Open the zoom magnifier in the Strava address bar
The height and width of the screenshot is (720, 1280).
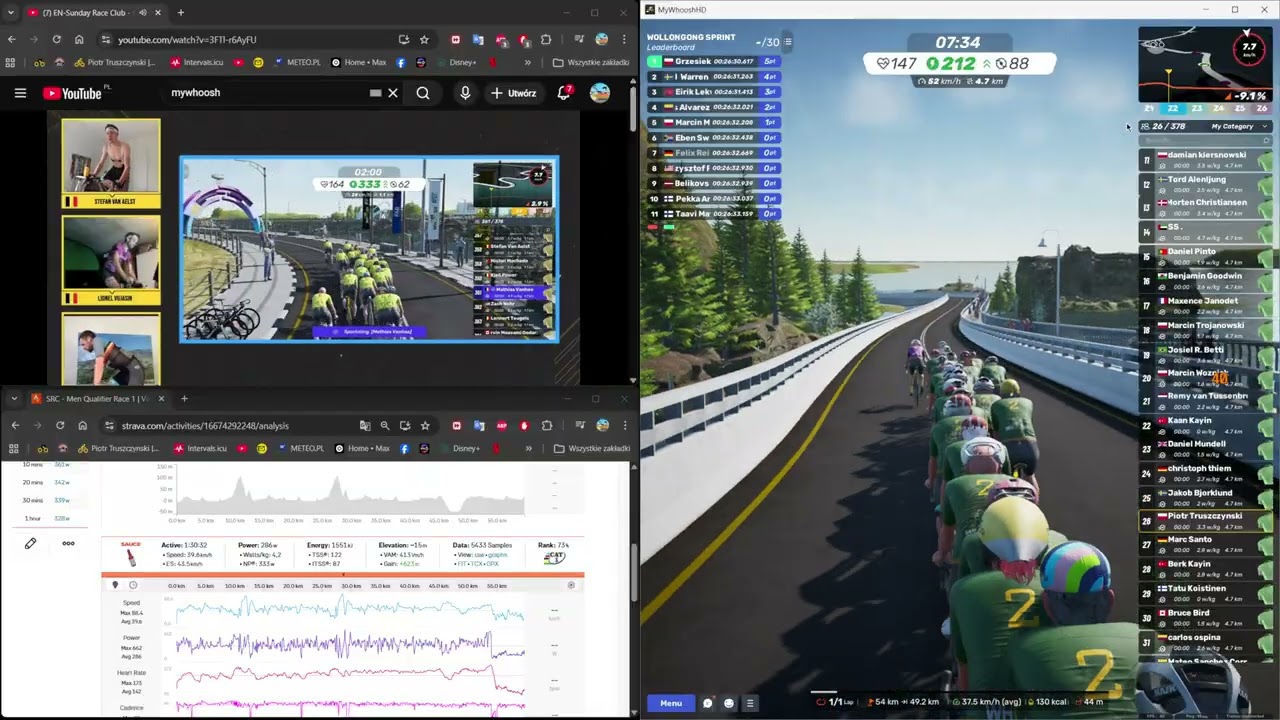point(385,426)
